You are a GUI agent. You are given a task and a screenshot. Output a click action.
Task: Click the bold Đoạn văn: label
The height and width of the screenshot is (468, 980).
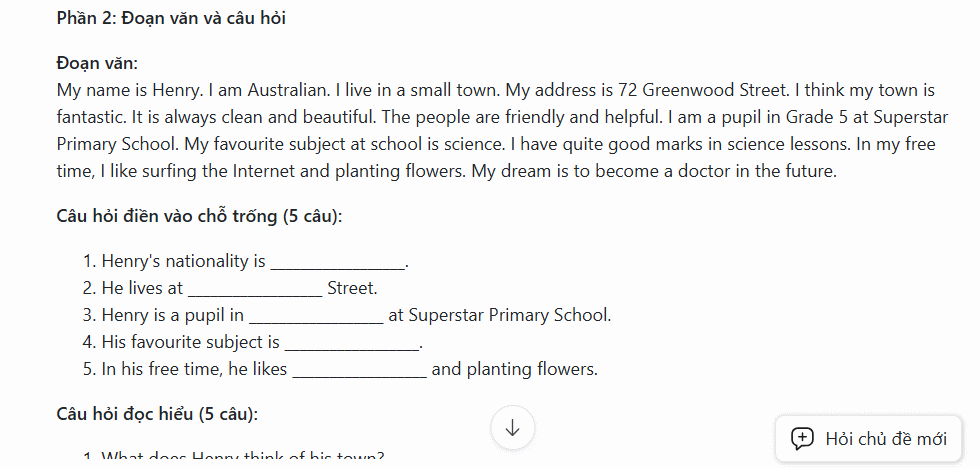pos(98,63)
